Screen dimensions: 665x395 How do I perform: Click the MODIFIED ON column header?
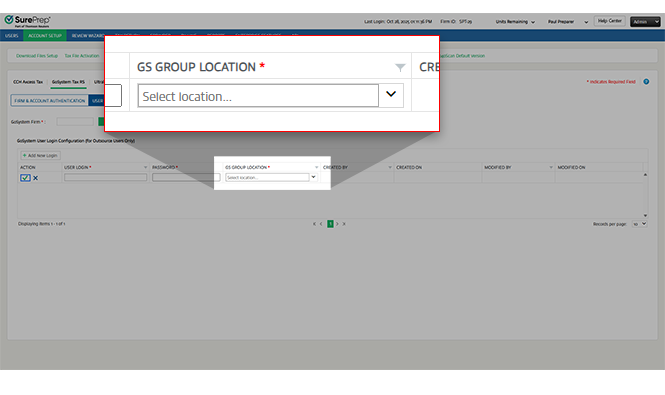[x=571, y=168]
